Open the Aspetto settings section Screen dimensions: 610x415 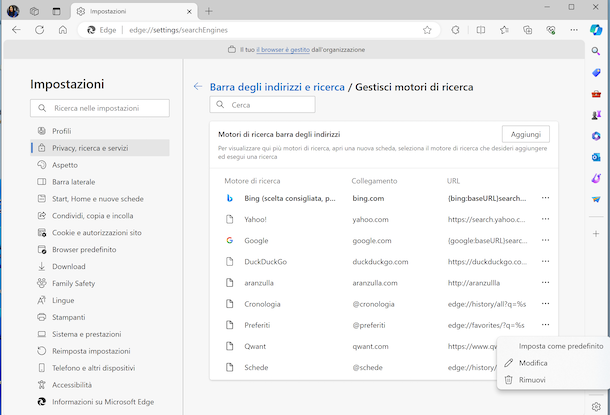pyautogui.click(x=100, y=165)
